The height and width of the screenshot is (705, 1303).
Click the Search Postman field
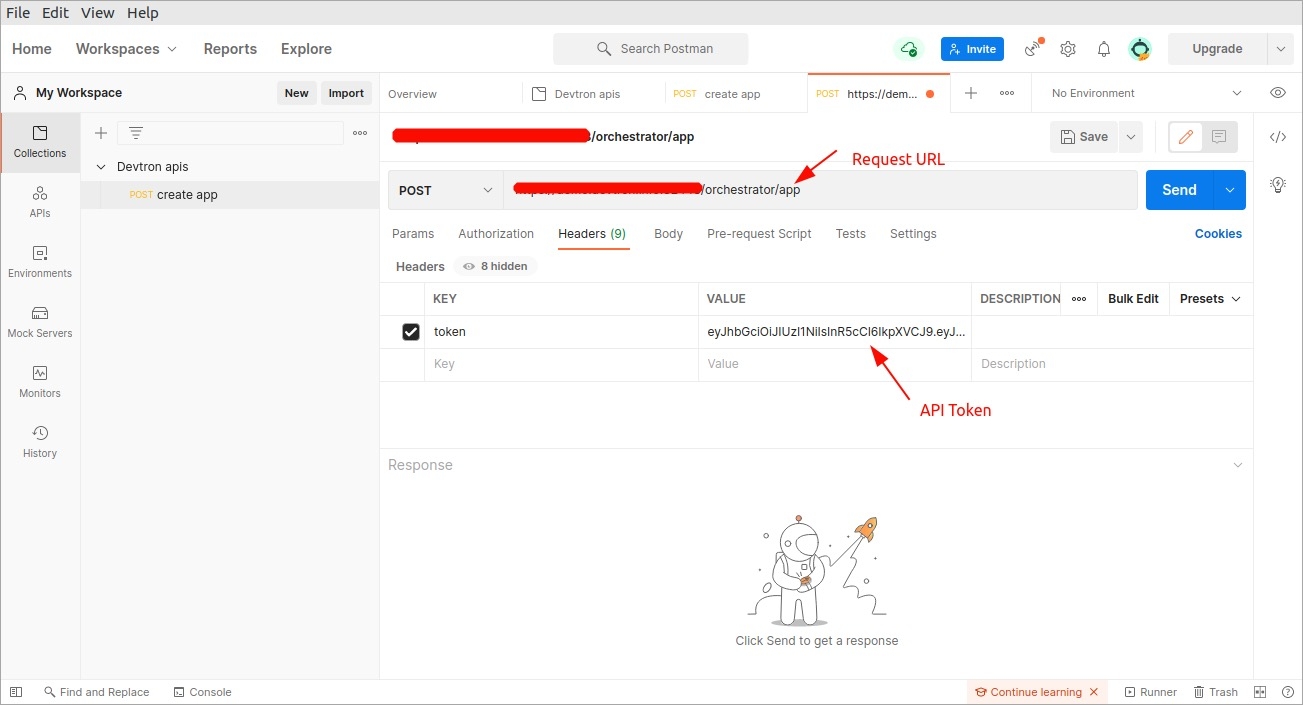tap(651, 49)
